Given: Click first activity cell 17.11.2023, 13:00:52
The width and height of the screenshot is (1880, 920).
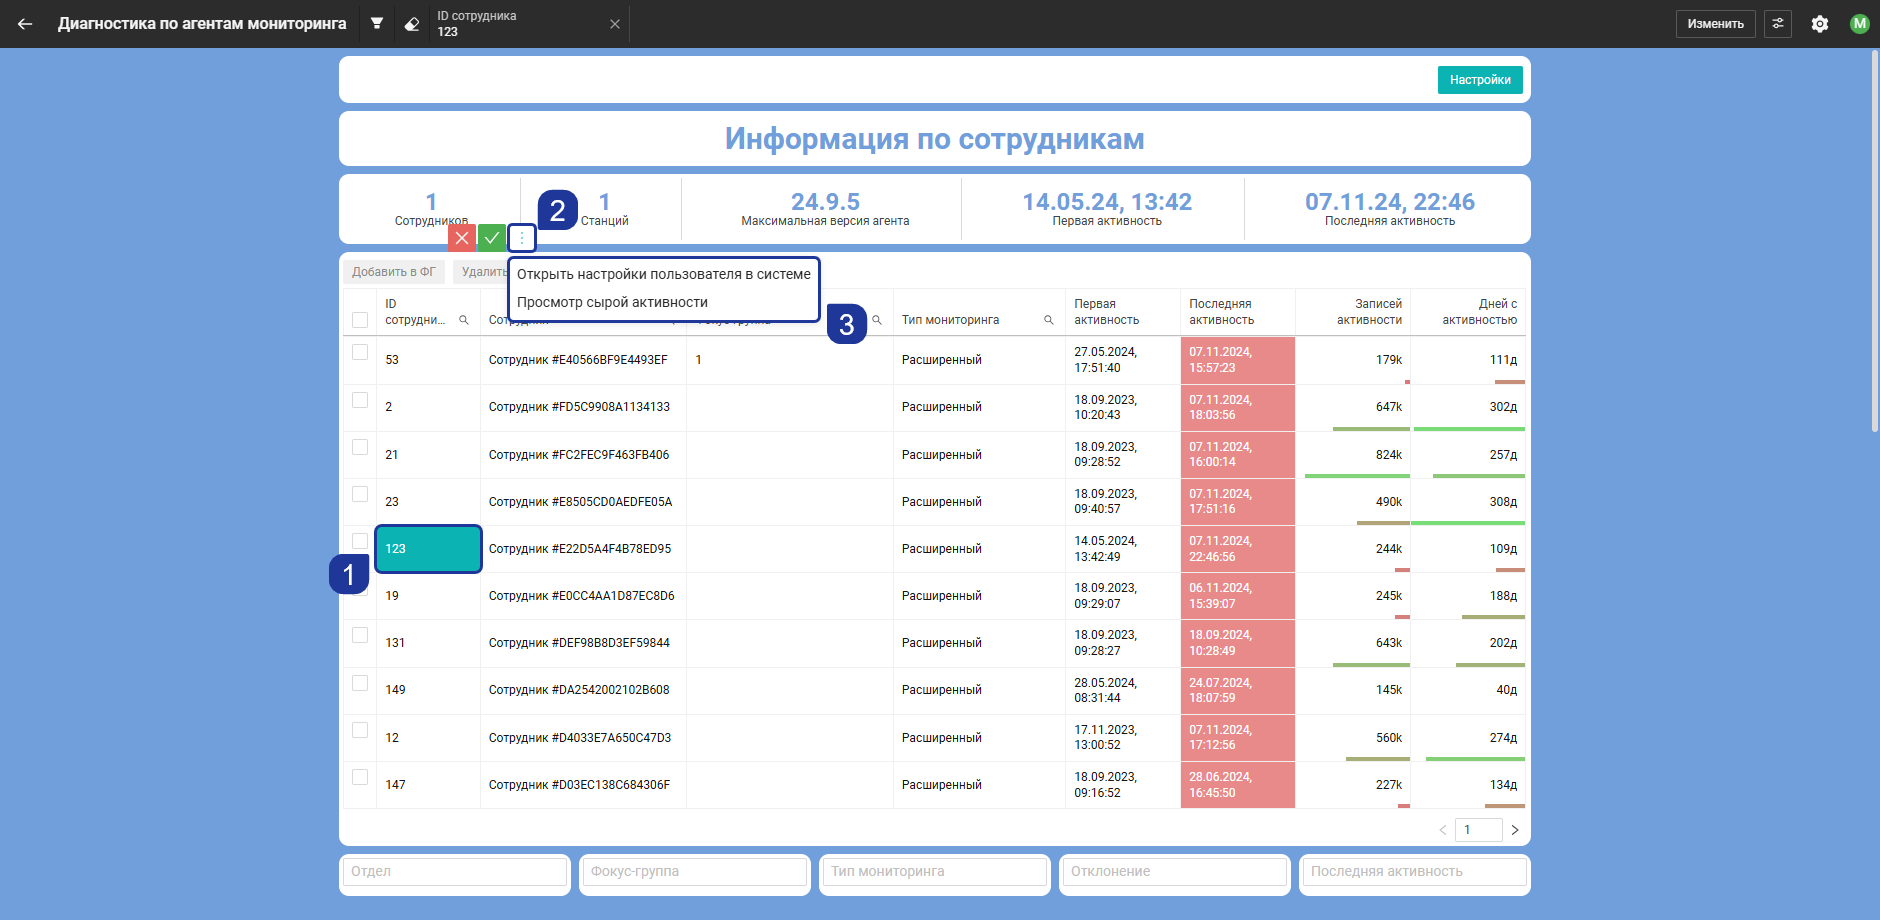Looking at the screenshot, I should (x=1123, y=738).
